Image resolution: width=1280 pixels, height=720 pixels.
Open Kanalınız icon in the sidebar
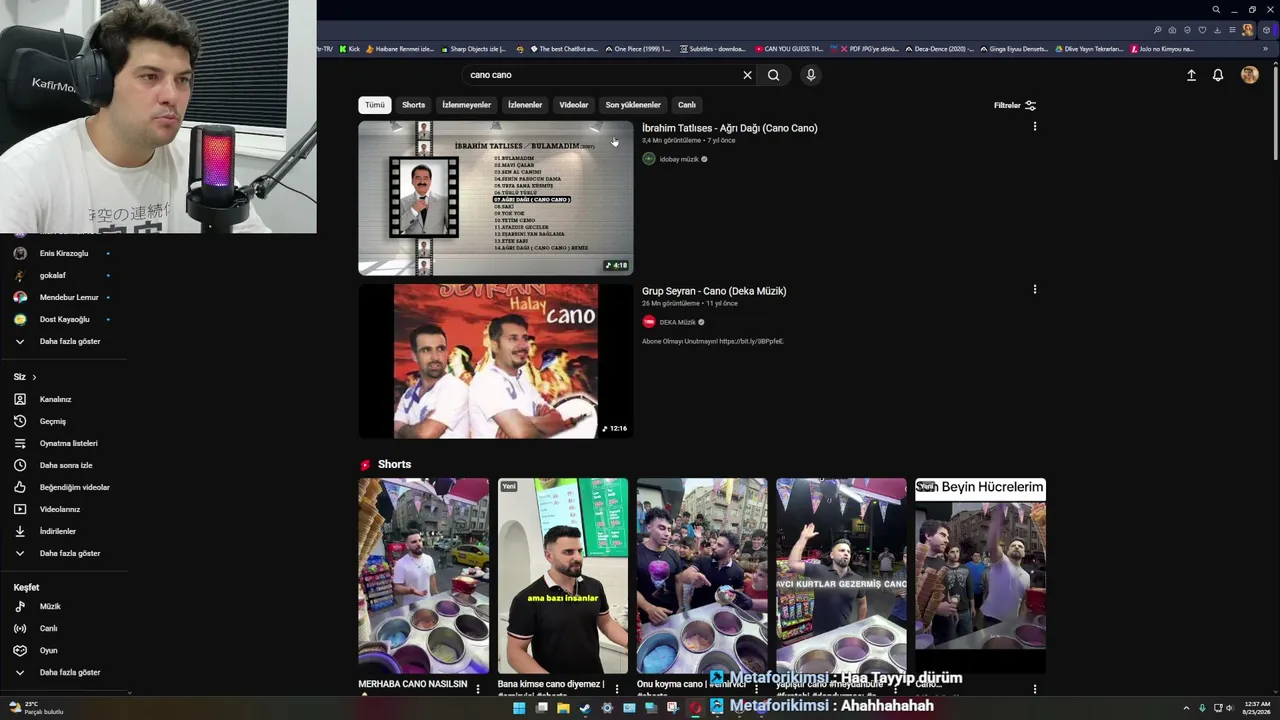pos(20,399)
